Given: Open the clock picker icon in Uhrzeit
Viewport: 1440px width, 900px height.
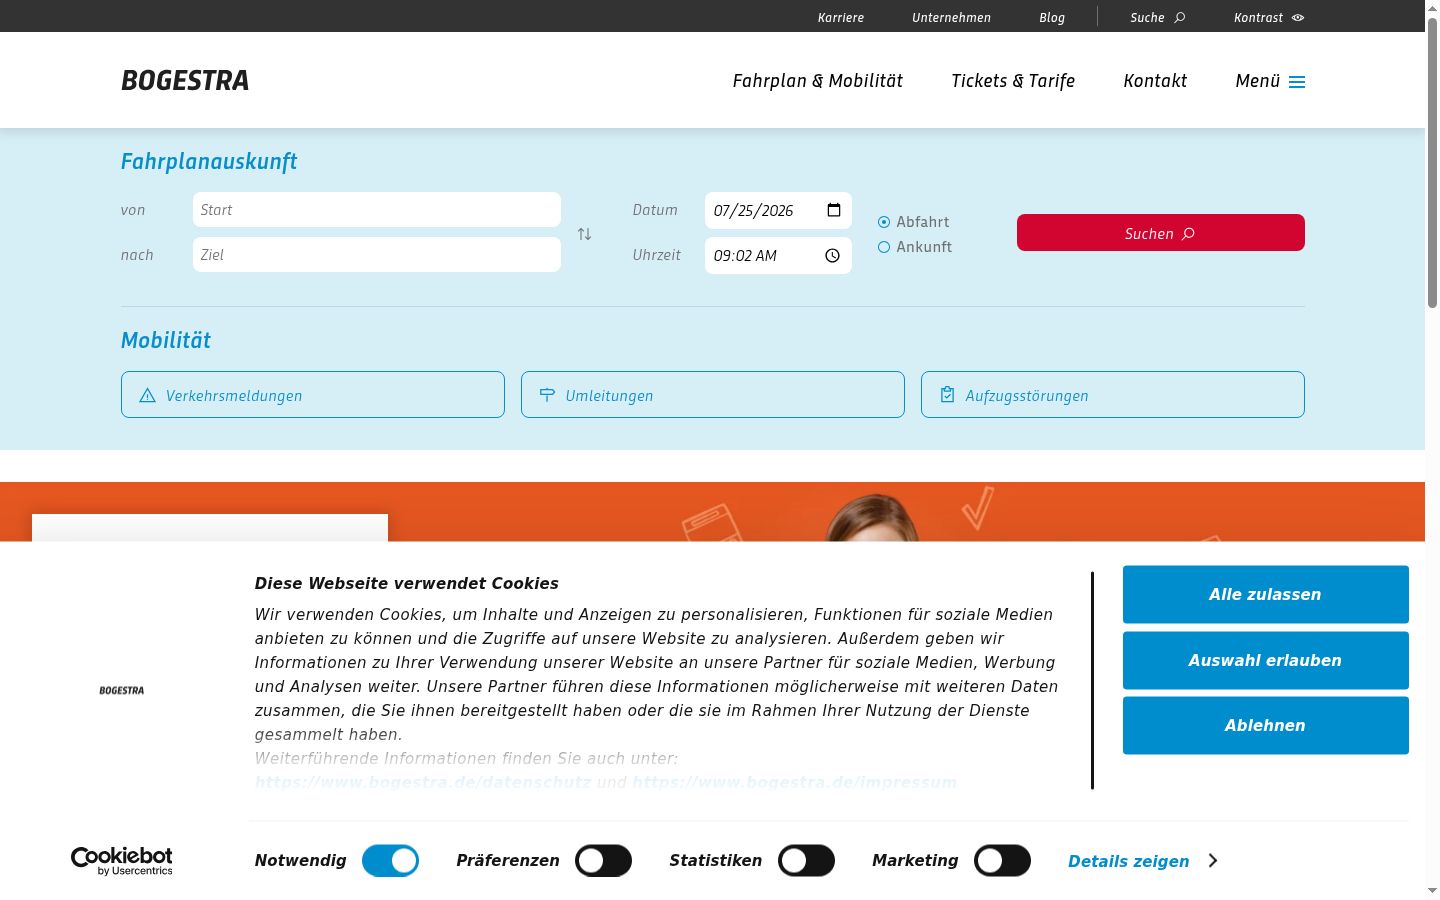Looking at the screenshot, I should (832, 256).
